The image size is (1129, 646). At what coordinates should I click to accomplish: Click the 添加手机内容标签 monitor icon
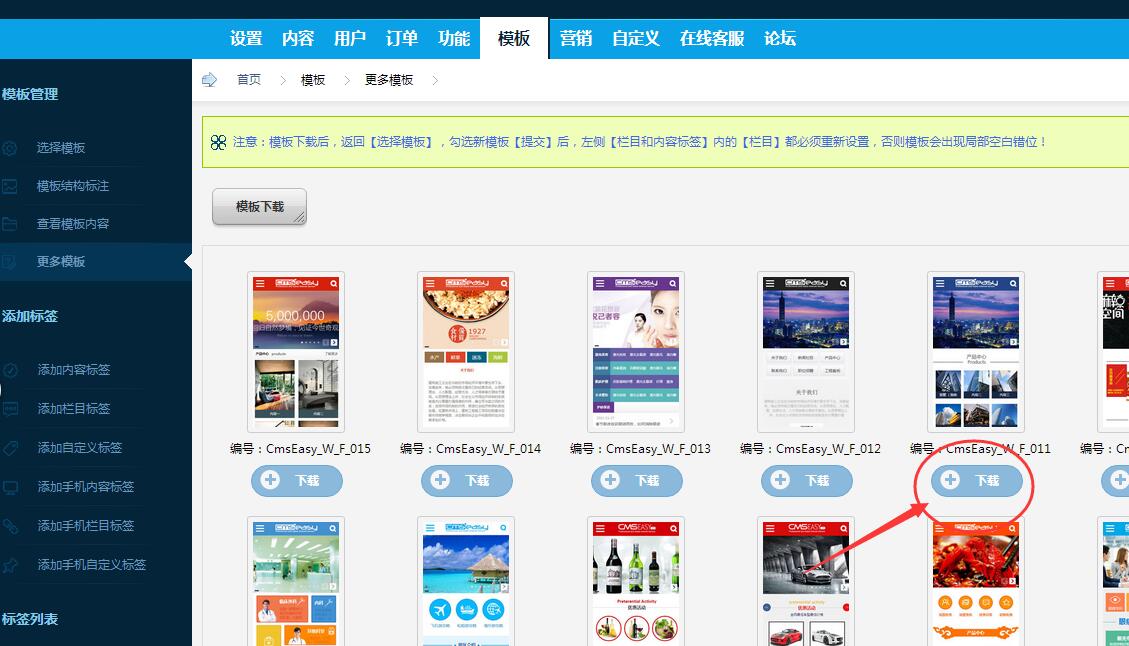(10, 486)
